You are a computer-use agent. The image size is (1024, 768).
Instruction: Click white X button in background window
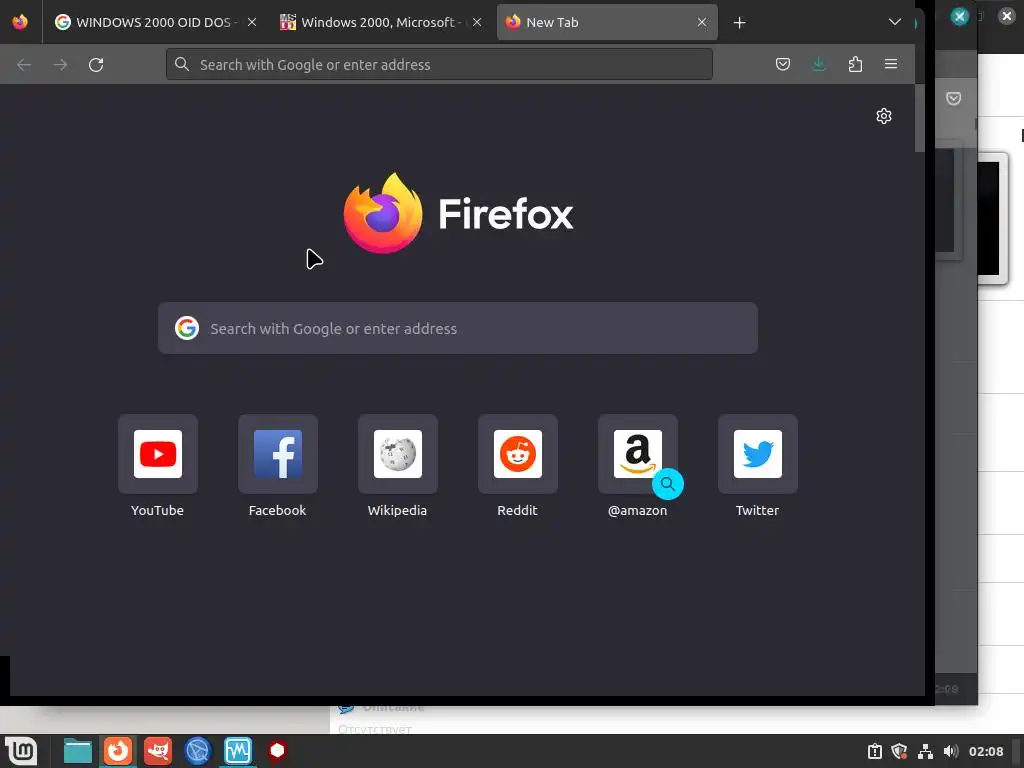coord(1007,16)
